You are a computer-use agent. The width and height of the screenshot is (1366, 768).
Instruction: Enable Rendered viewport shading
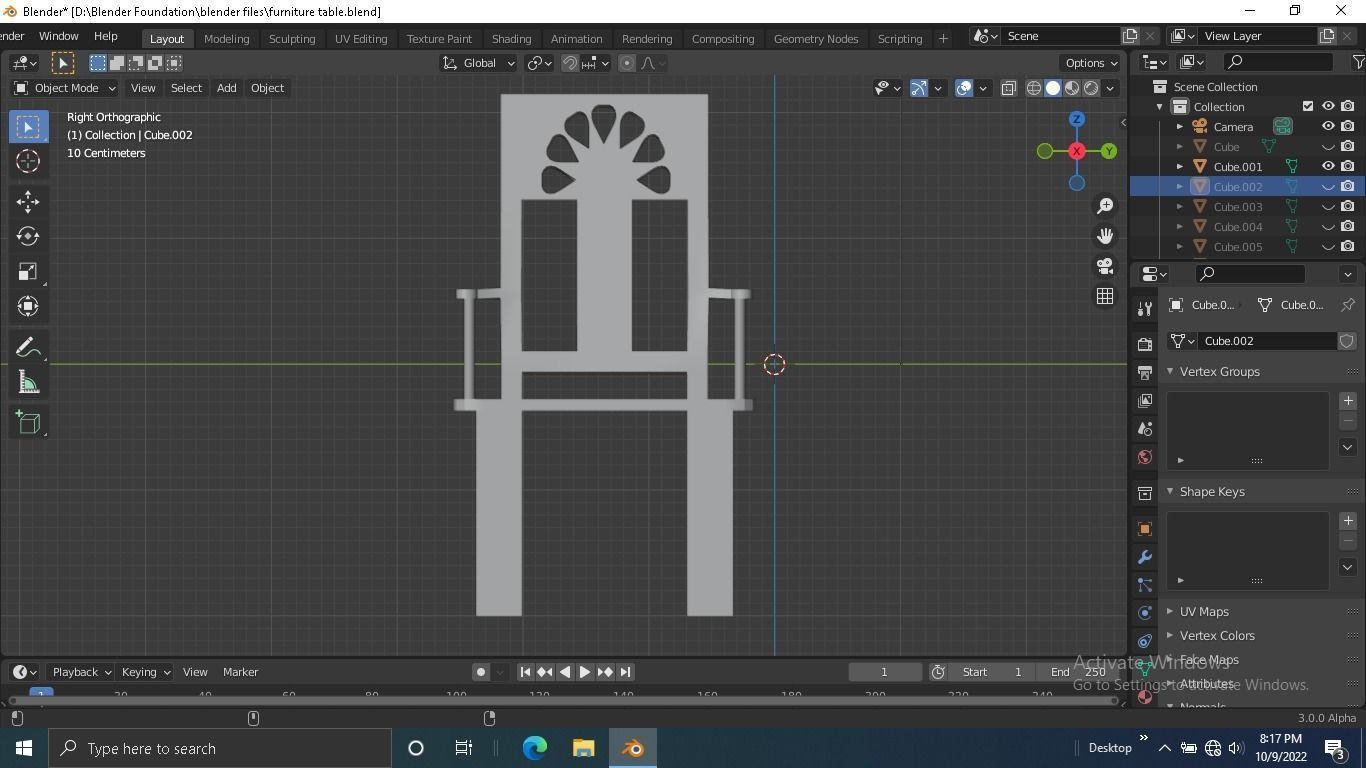click(1091, 88)
